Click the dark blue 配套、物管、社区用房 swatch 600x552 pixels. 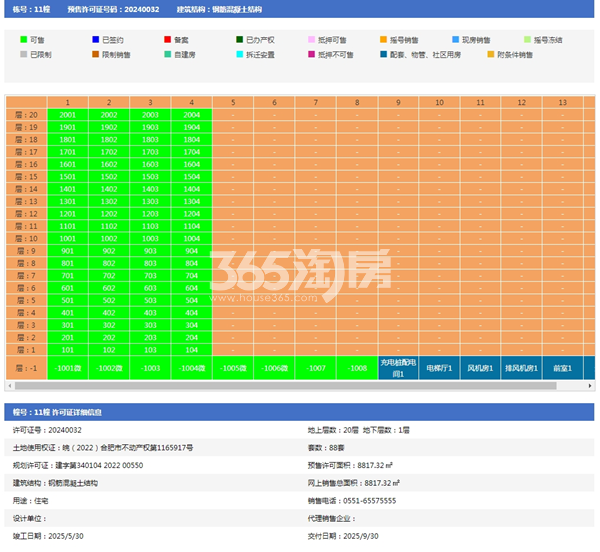383,54
